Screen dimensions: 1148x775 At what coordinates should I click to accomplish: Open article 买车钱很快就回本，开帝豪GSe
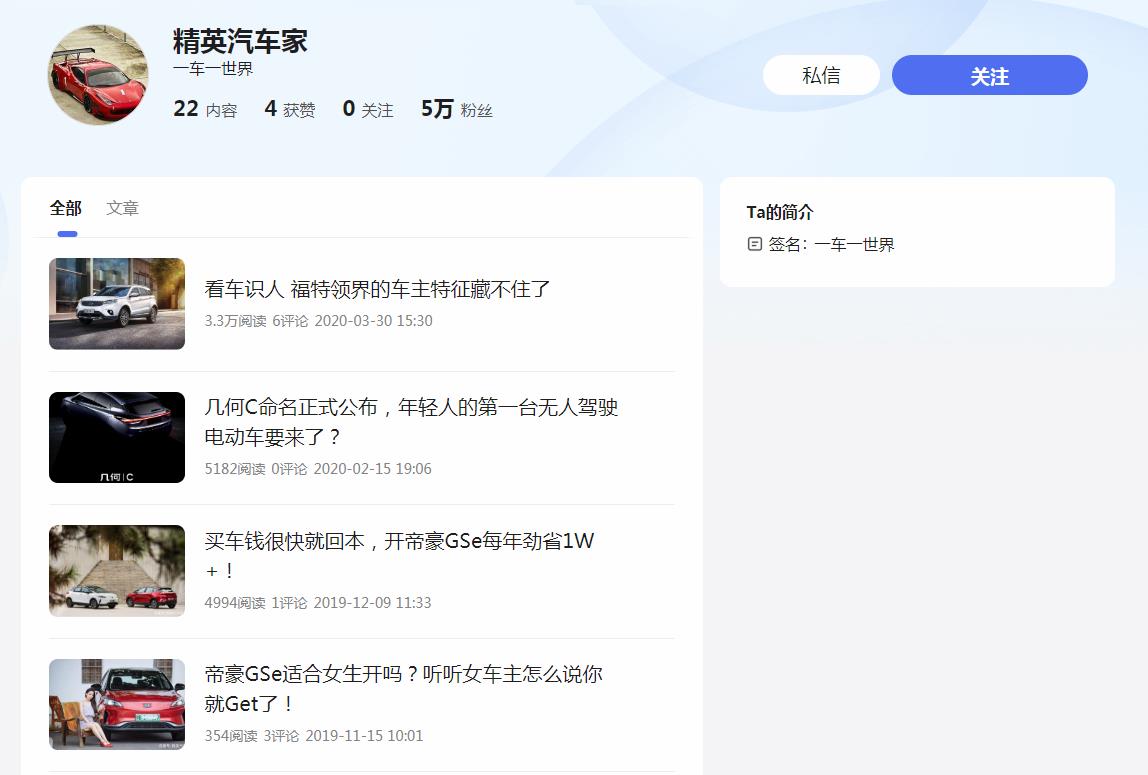click(399, 555)
